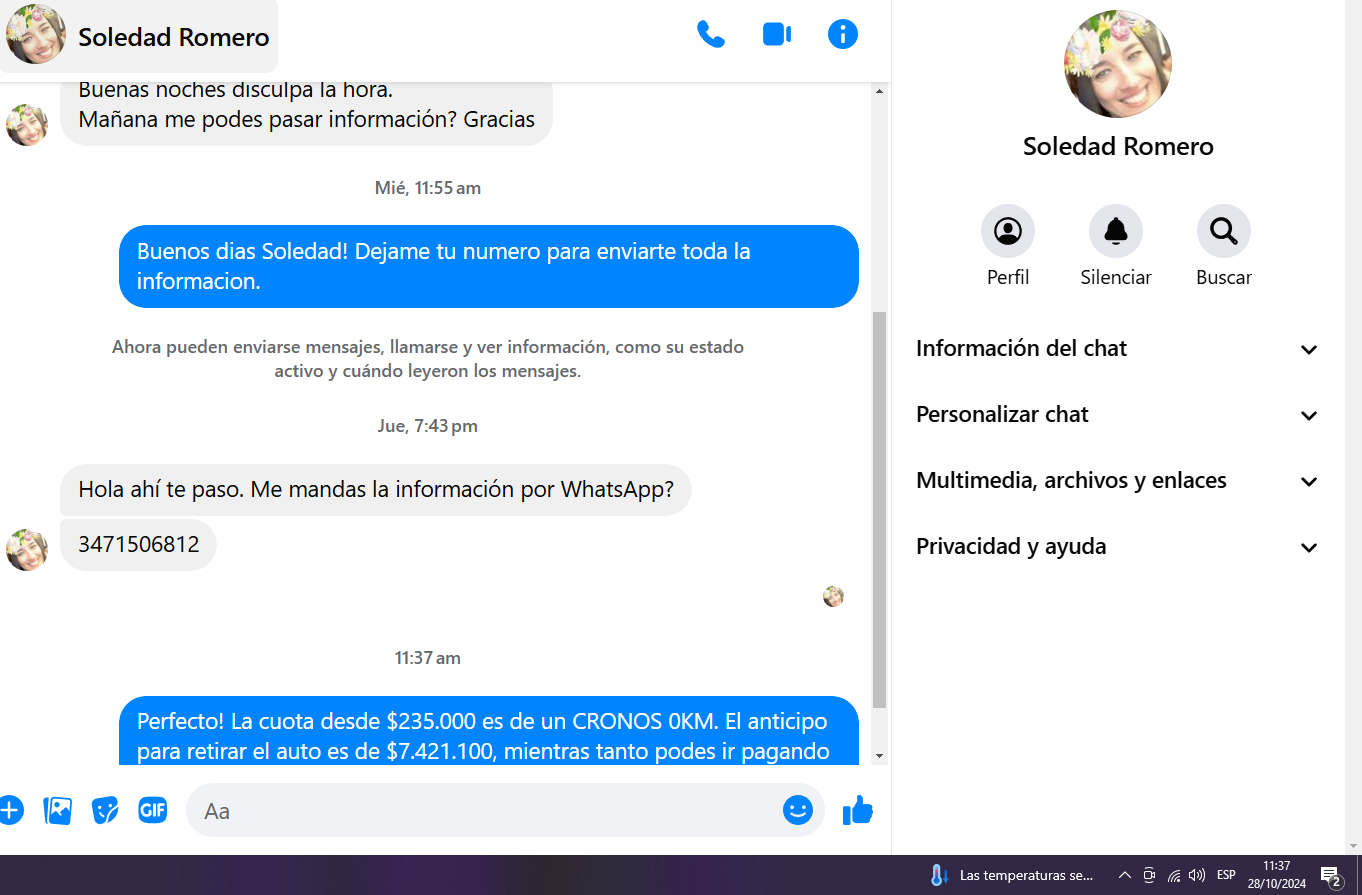Open the sticker picker
Image resolution: width=1362 pixels, height=895 pixels.
105,810
